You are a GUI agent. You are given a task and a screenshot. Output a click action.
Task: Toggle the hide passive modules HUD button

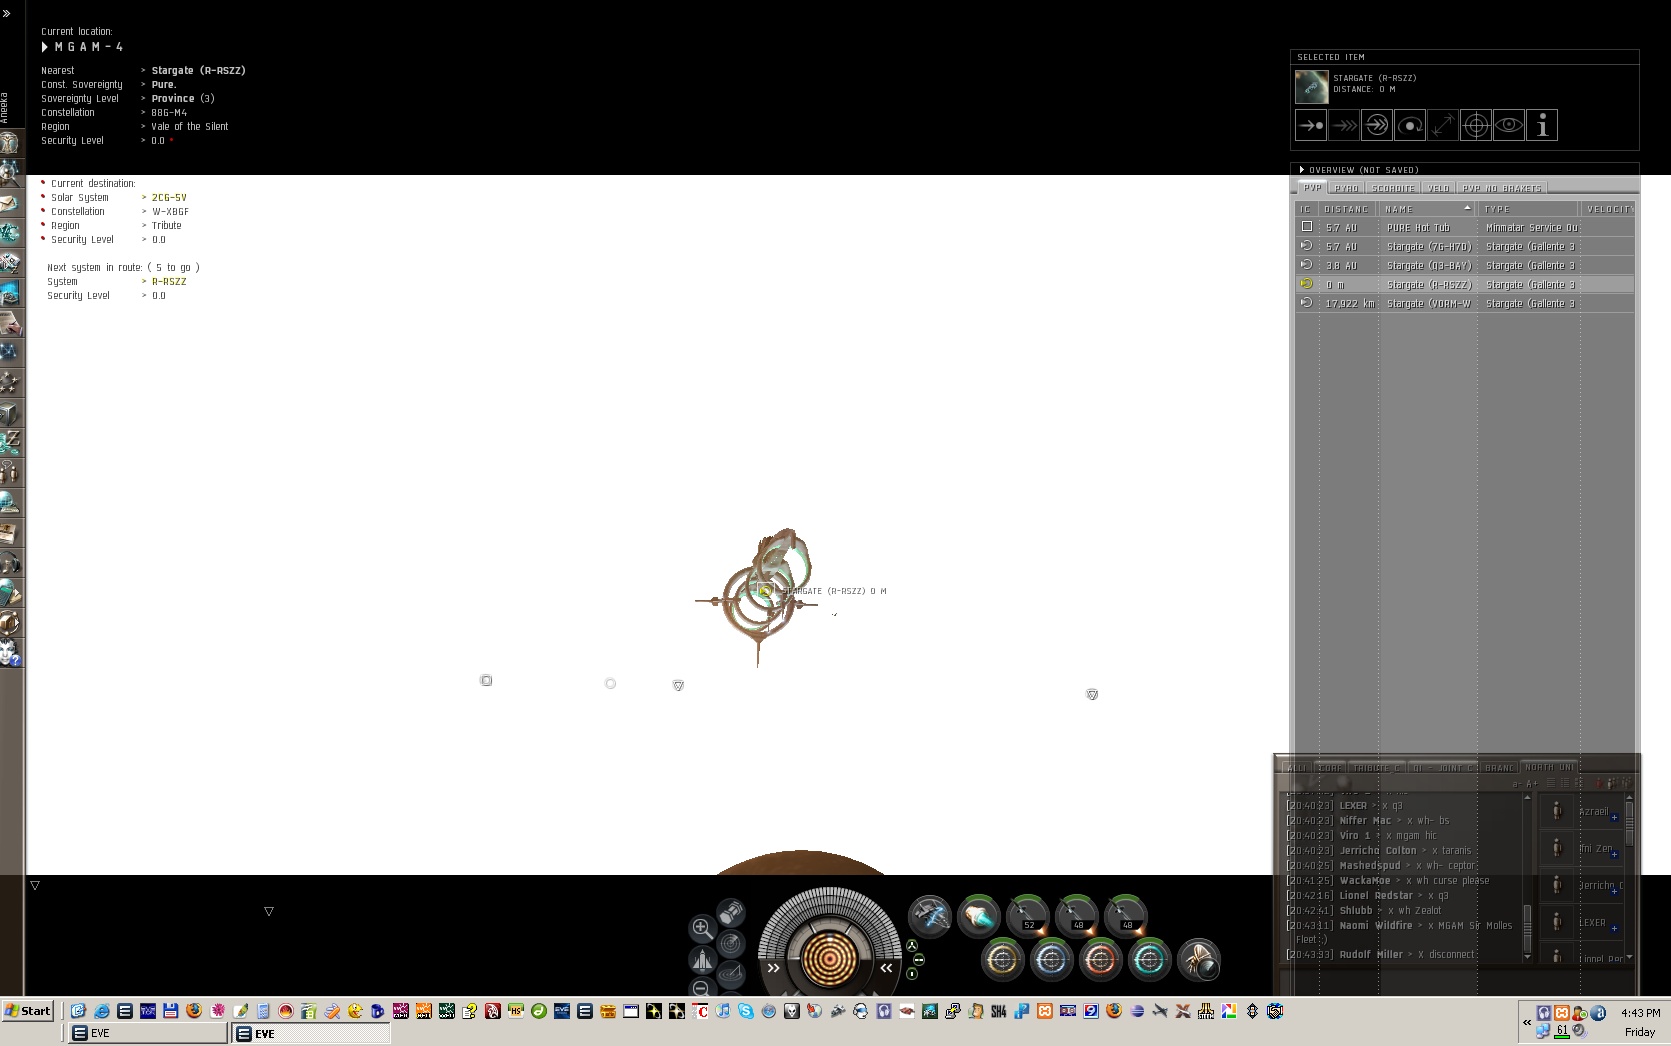tap(919, 959)
